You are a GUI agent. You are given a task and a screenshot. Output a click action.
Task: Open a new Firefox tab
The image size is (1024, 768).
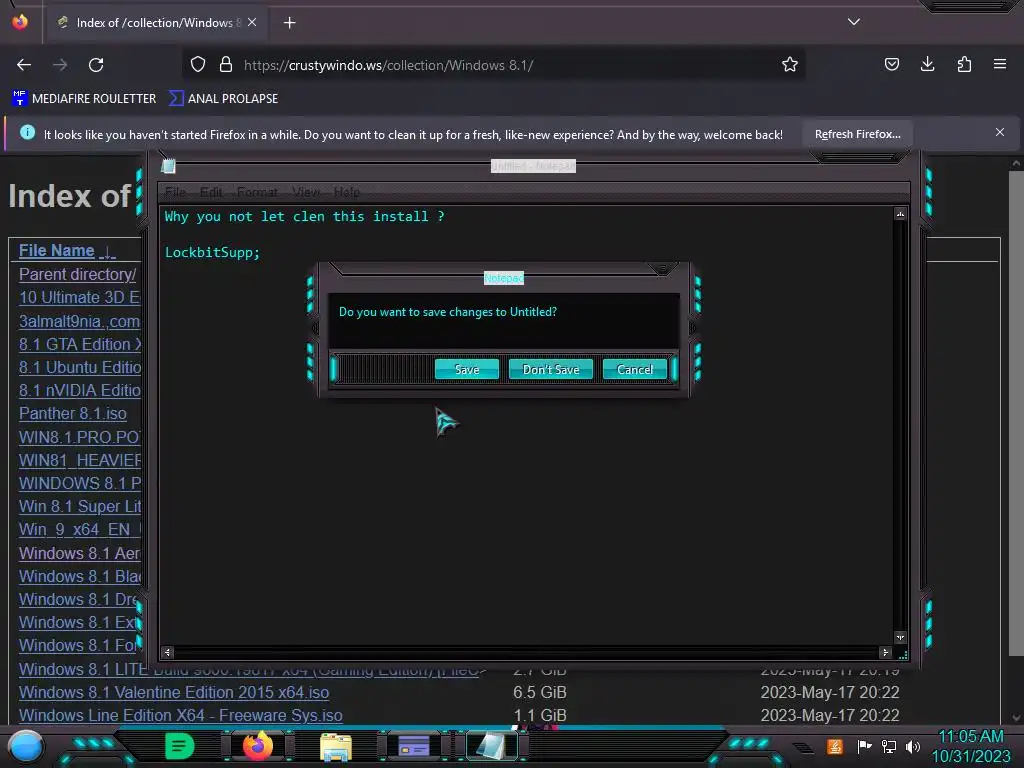pos(289,23)
